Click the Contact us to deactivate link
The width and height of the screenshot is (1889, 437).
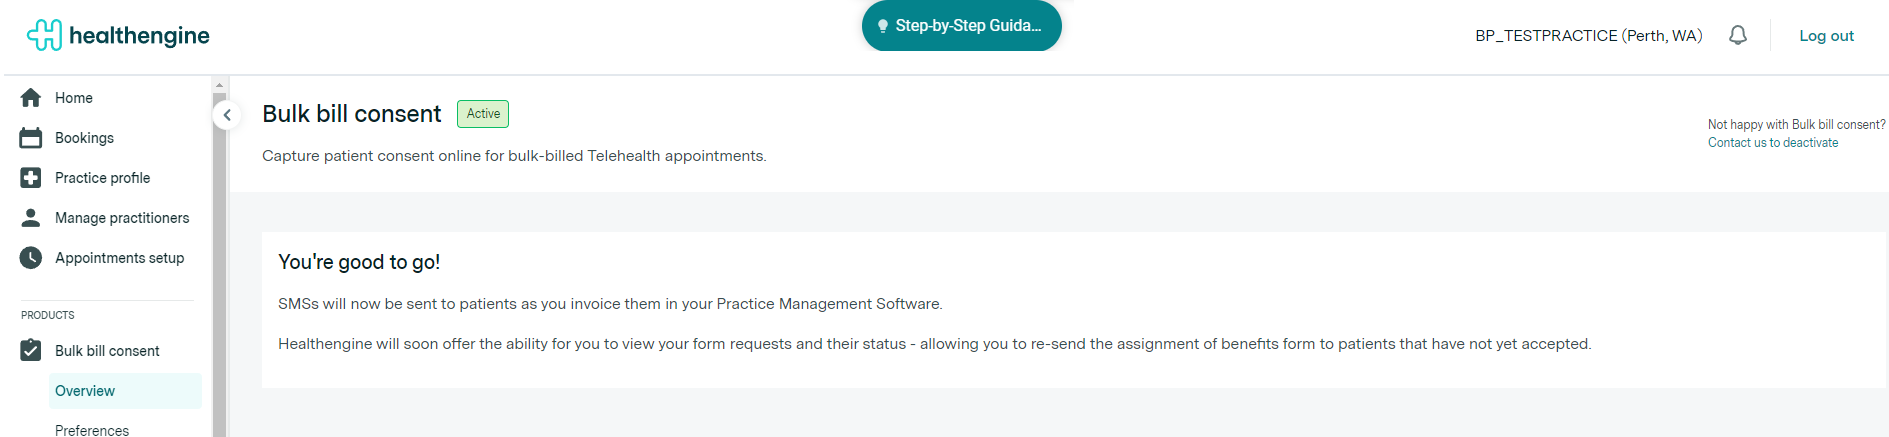(x=1772, y=143)
